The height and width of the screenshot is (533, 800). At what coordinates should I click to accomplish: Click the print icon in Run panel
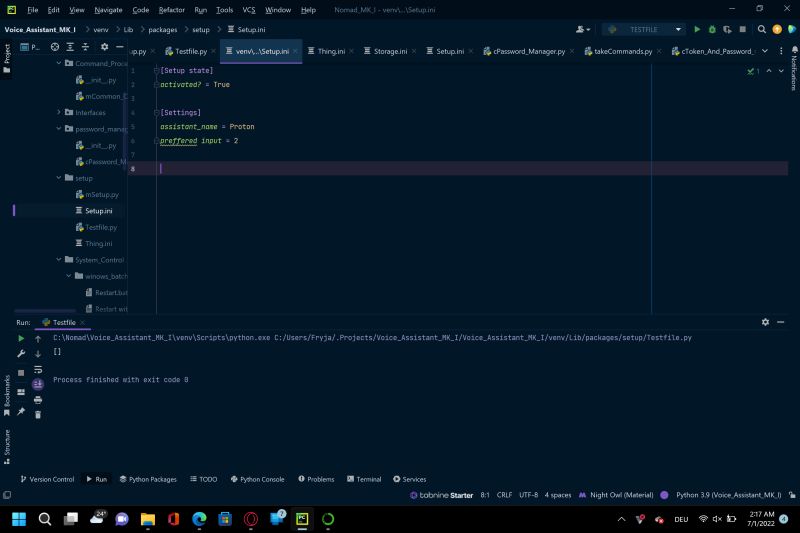pos(38,400)
